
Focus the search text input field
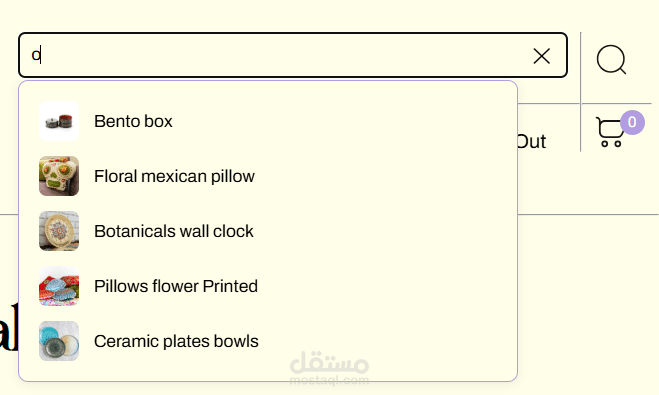pos(277,55)
